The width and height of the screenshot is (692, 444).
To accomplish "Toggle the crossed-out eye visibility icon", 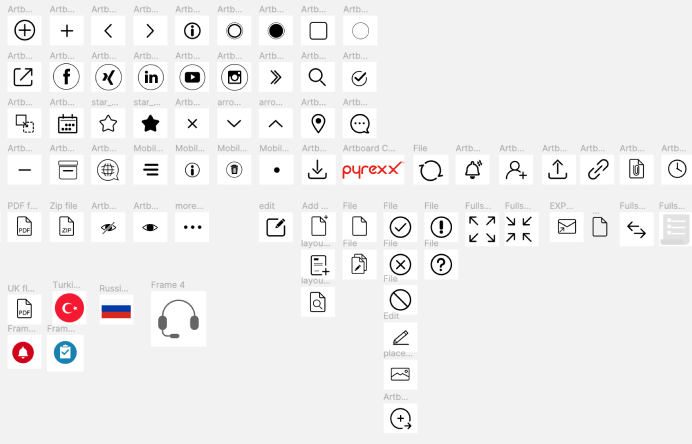I will click(x=108, y=228).
